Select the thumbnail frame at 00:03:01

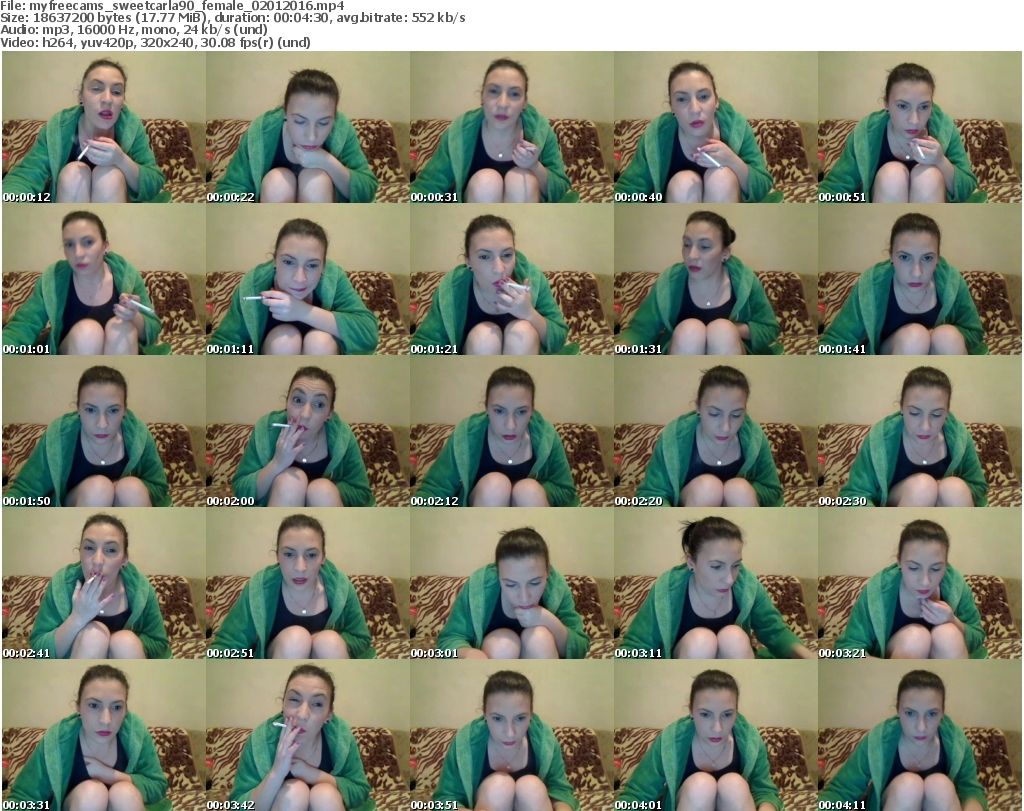[x=511, y=584]
